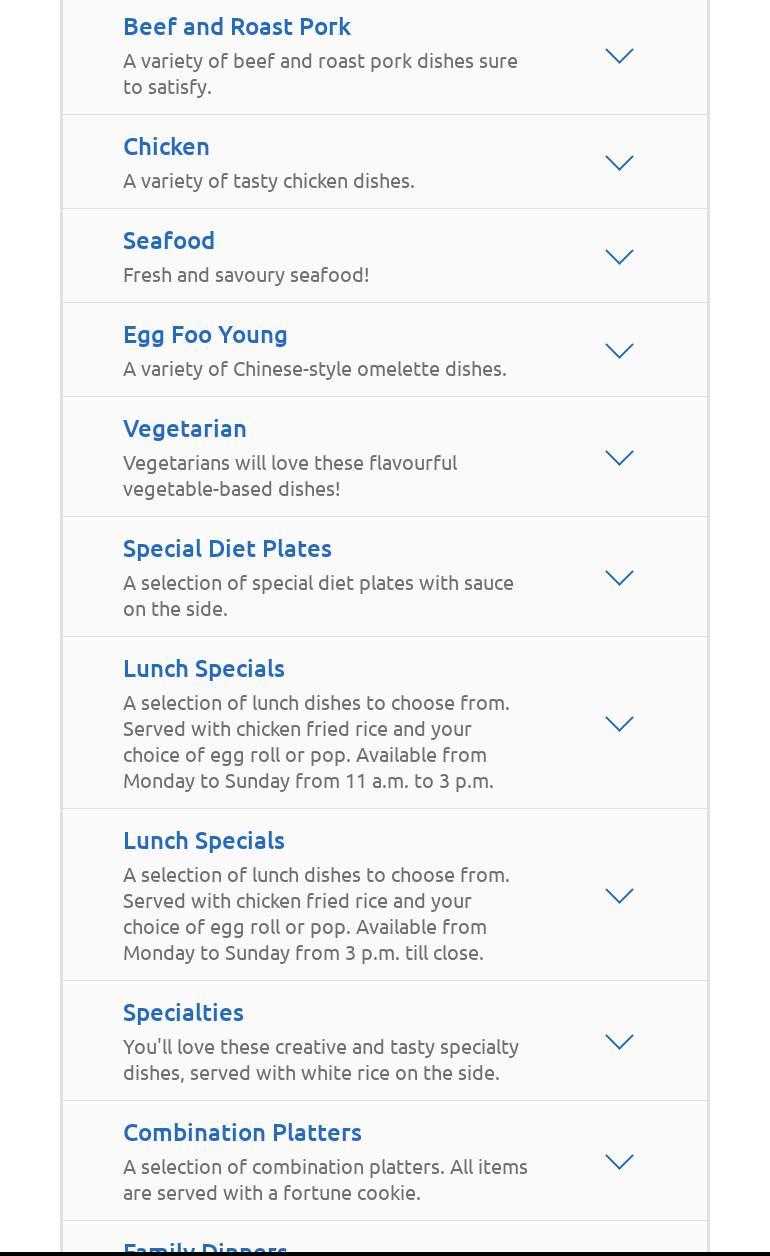770x1256 pixels.
Task: Select the Specialties heading
Action: 183,1013
